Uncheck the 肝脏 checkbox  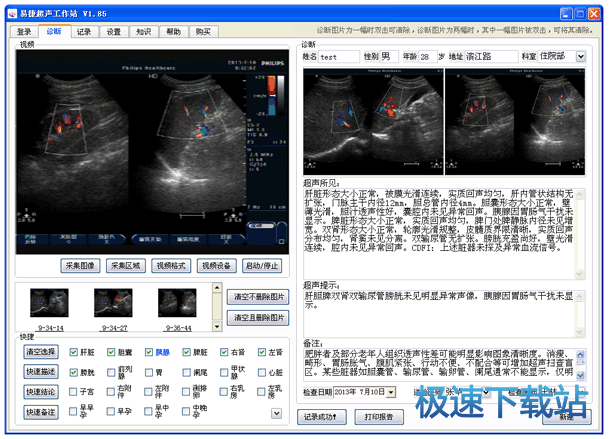tap(73, 352)
